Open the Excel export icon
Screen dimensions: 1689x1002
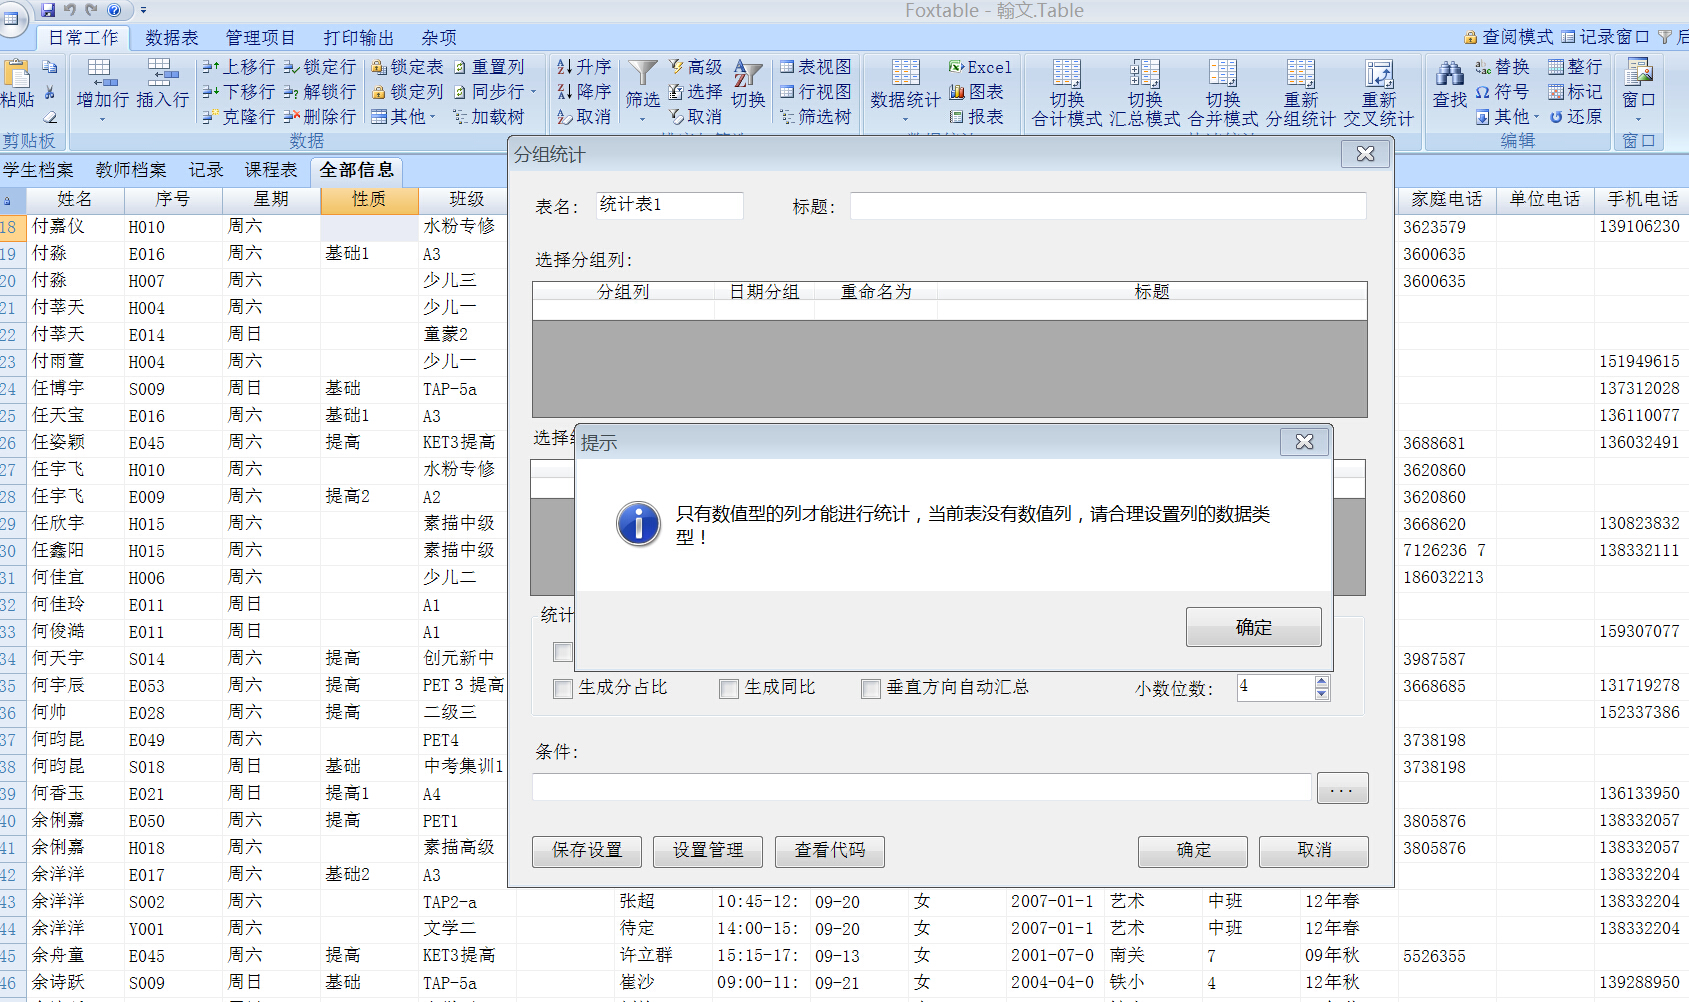click(981, 66)
